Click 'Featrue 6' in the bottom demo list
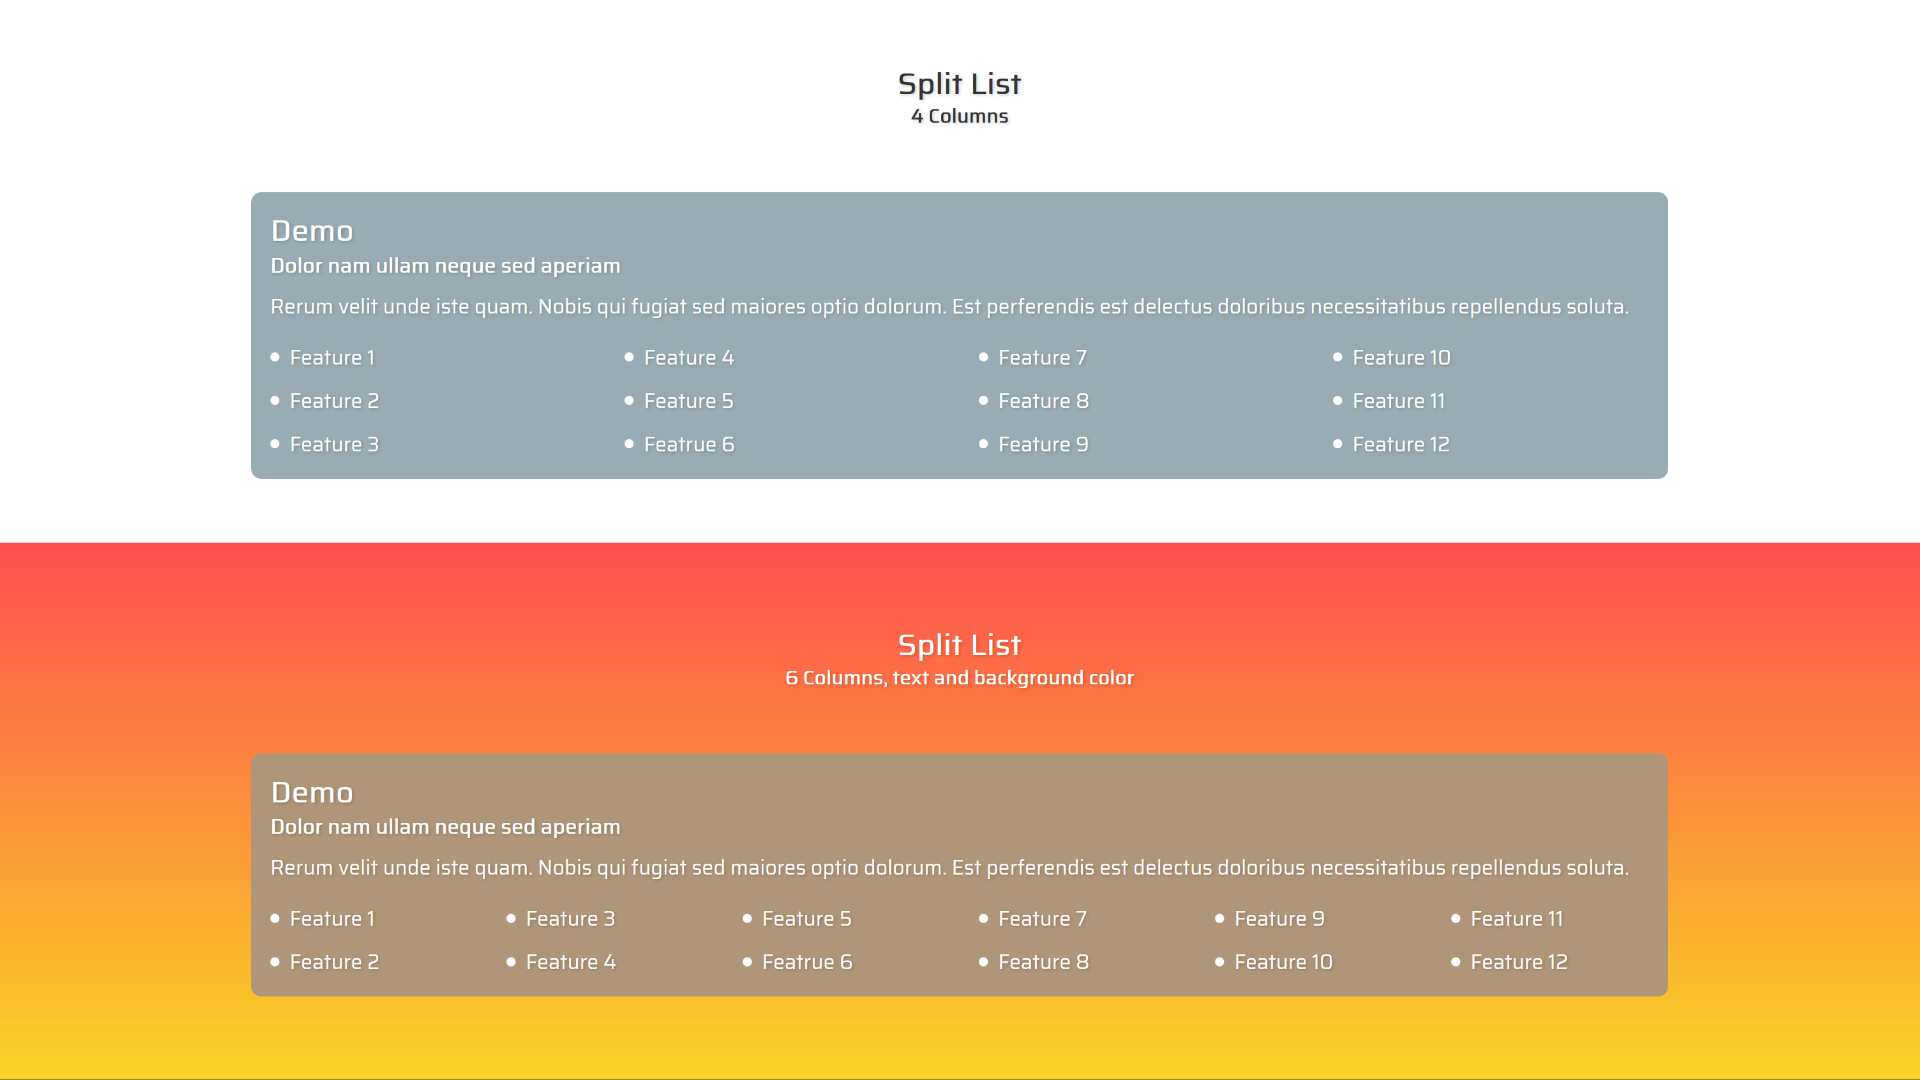Image resolution: width=1920 pixels, height=1080 pixels. 807,961
